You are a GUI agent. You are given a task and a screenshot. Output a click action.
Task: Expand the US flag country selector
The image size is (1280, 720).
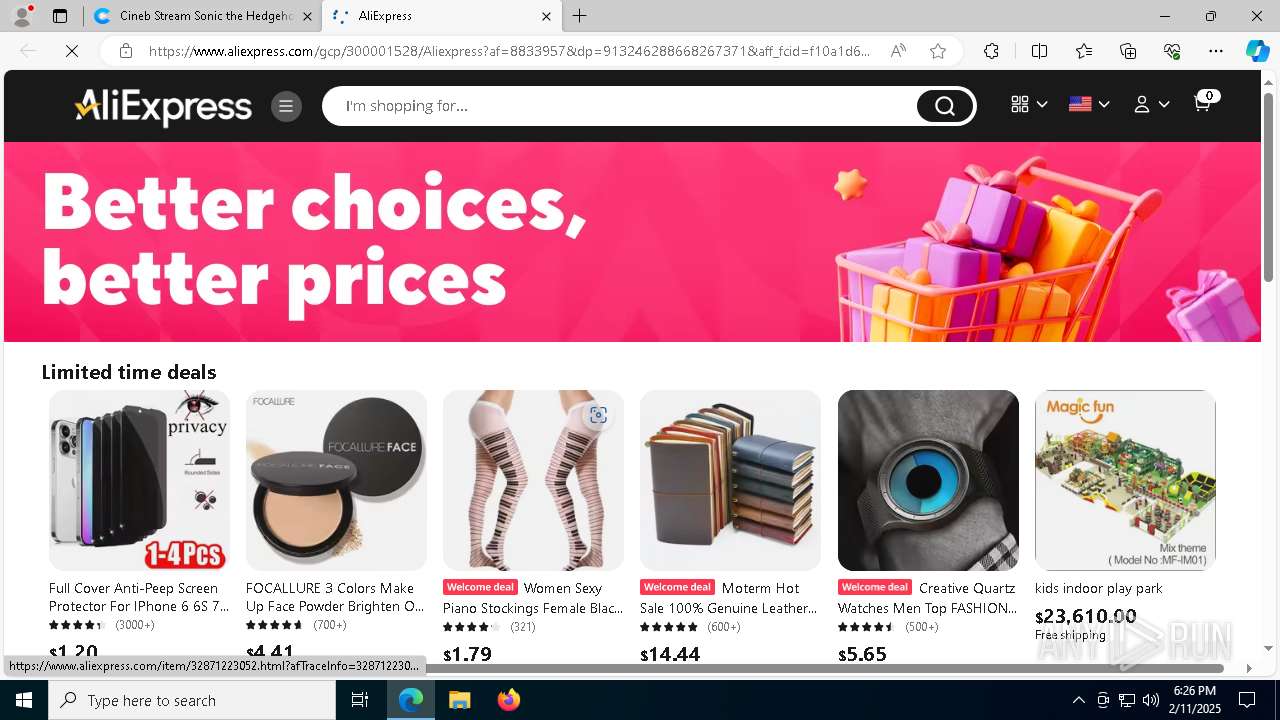(1089, 104)
